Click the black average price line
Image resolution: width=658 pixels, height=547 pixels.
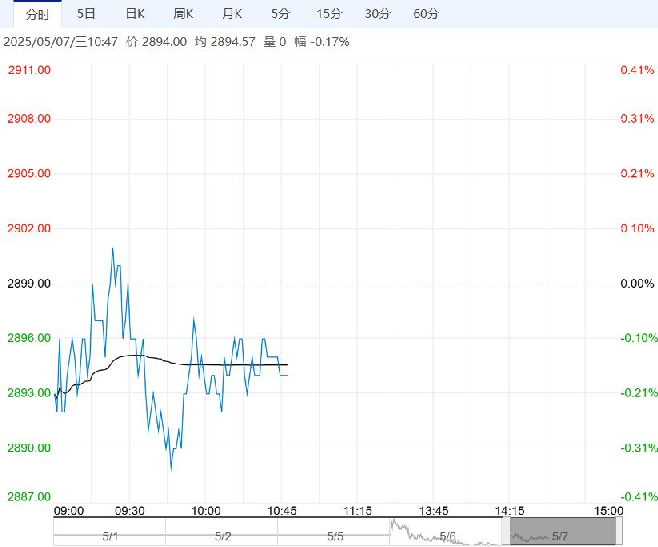point(210,364)
